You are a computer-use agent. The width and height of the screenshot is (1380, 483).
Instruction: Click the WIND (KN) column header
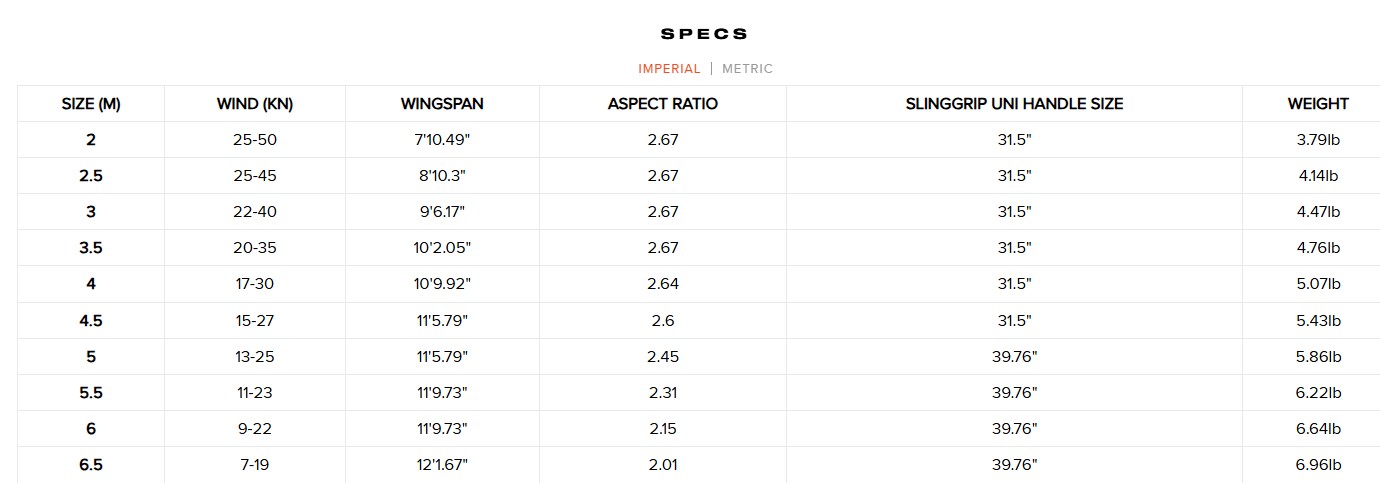coord(255,104)
